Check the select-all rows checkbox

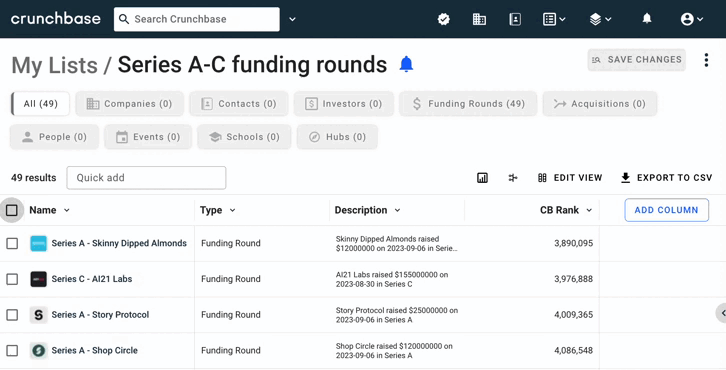(x=12, y=210)
